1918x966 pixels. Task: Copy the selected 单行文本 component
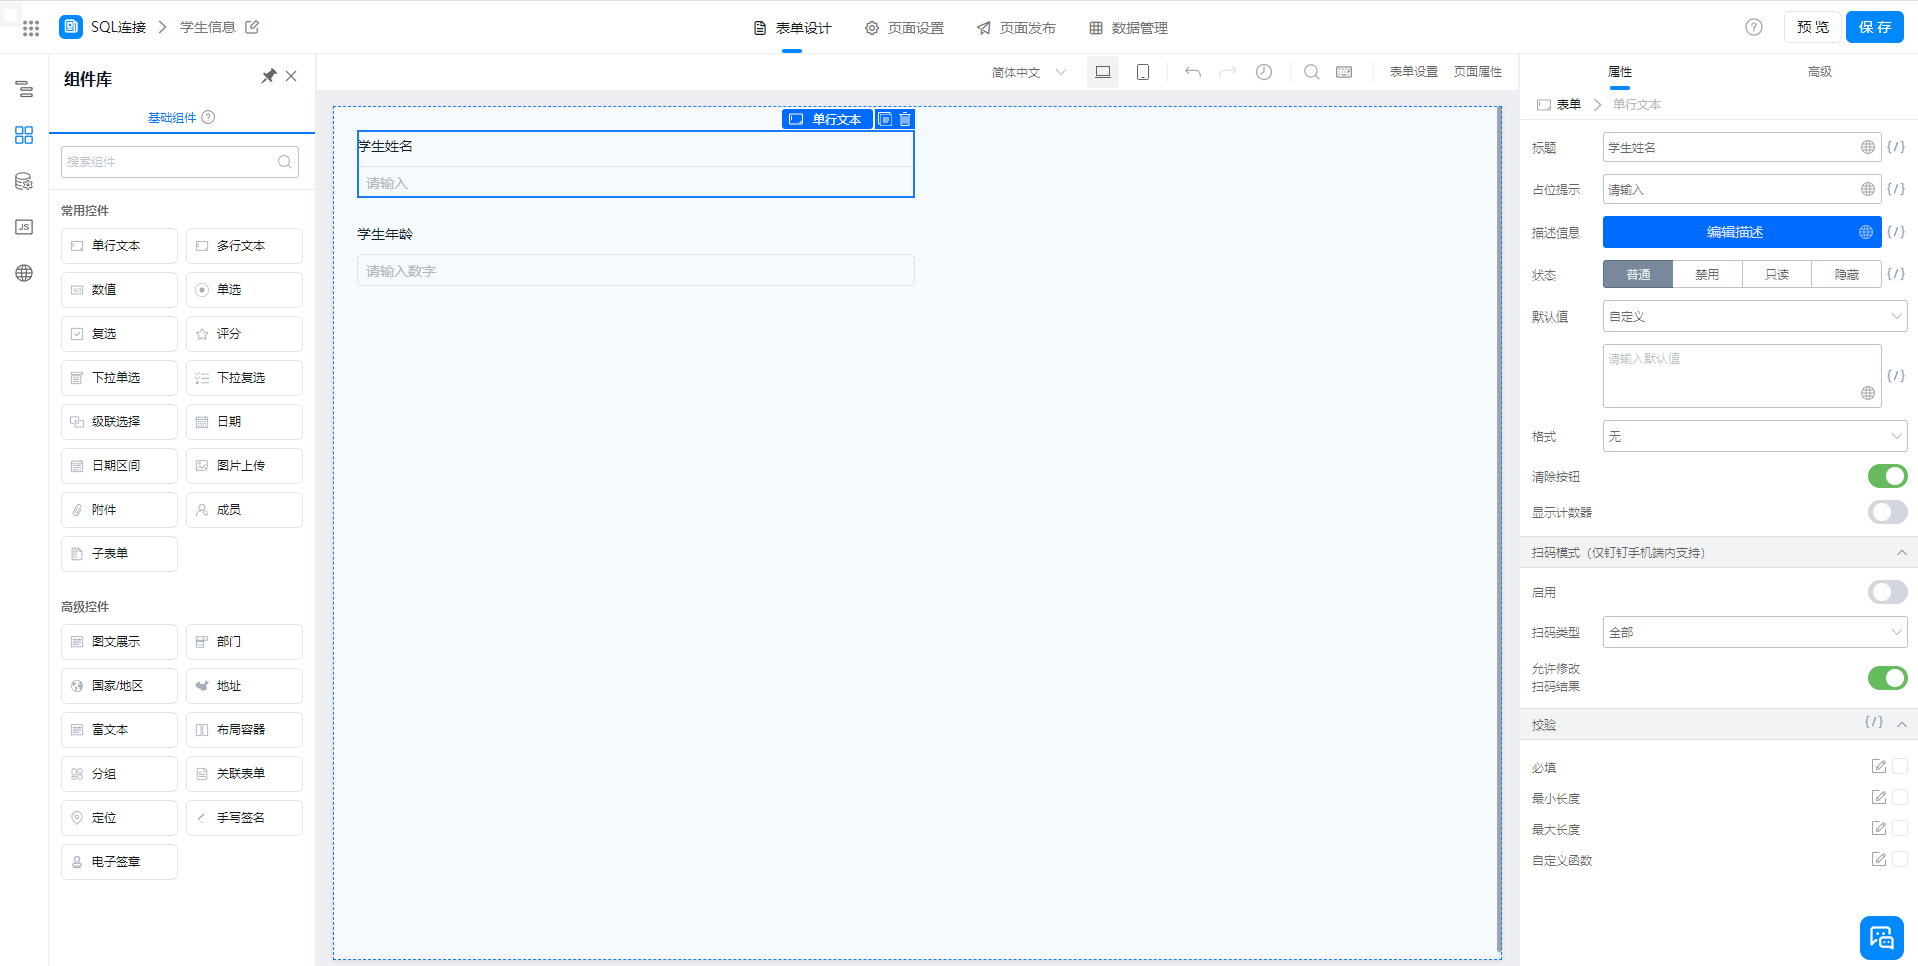coord(885,119)
